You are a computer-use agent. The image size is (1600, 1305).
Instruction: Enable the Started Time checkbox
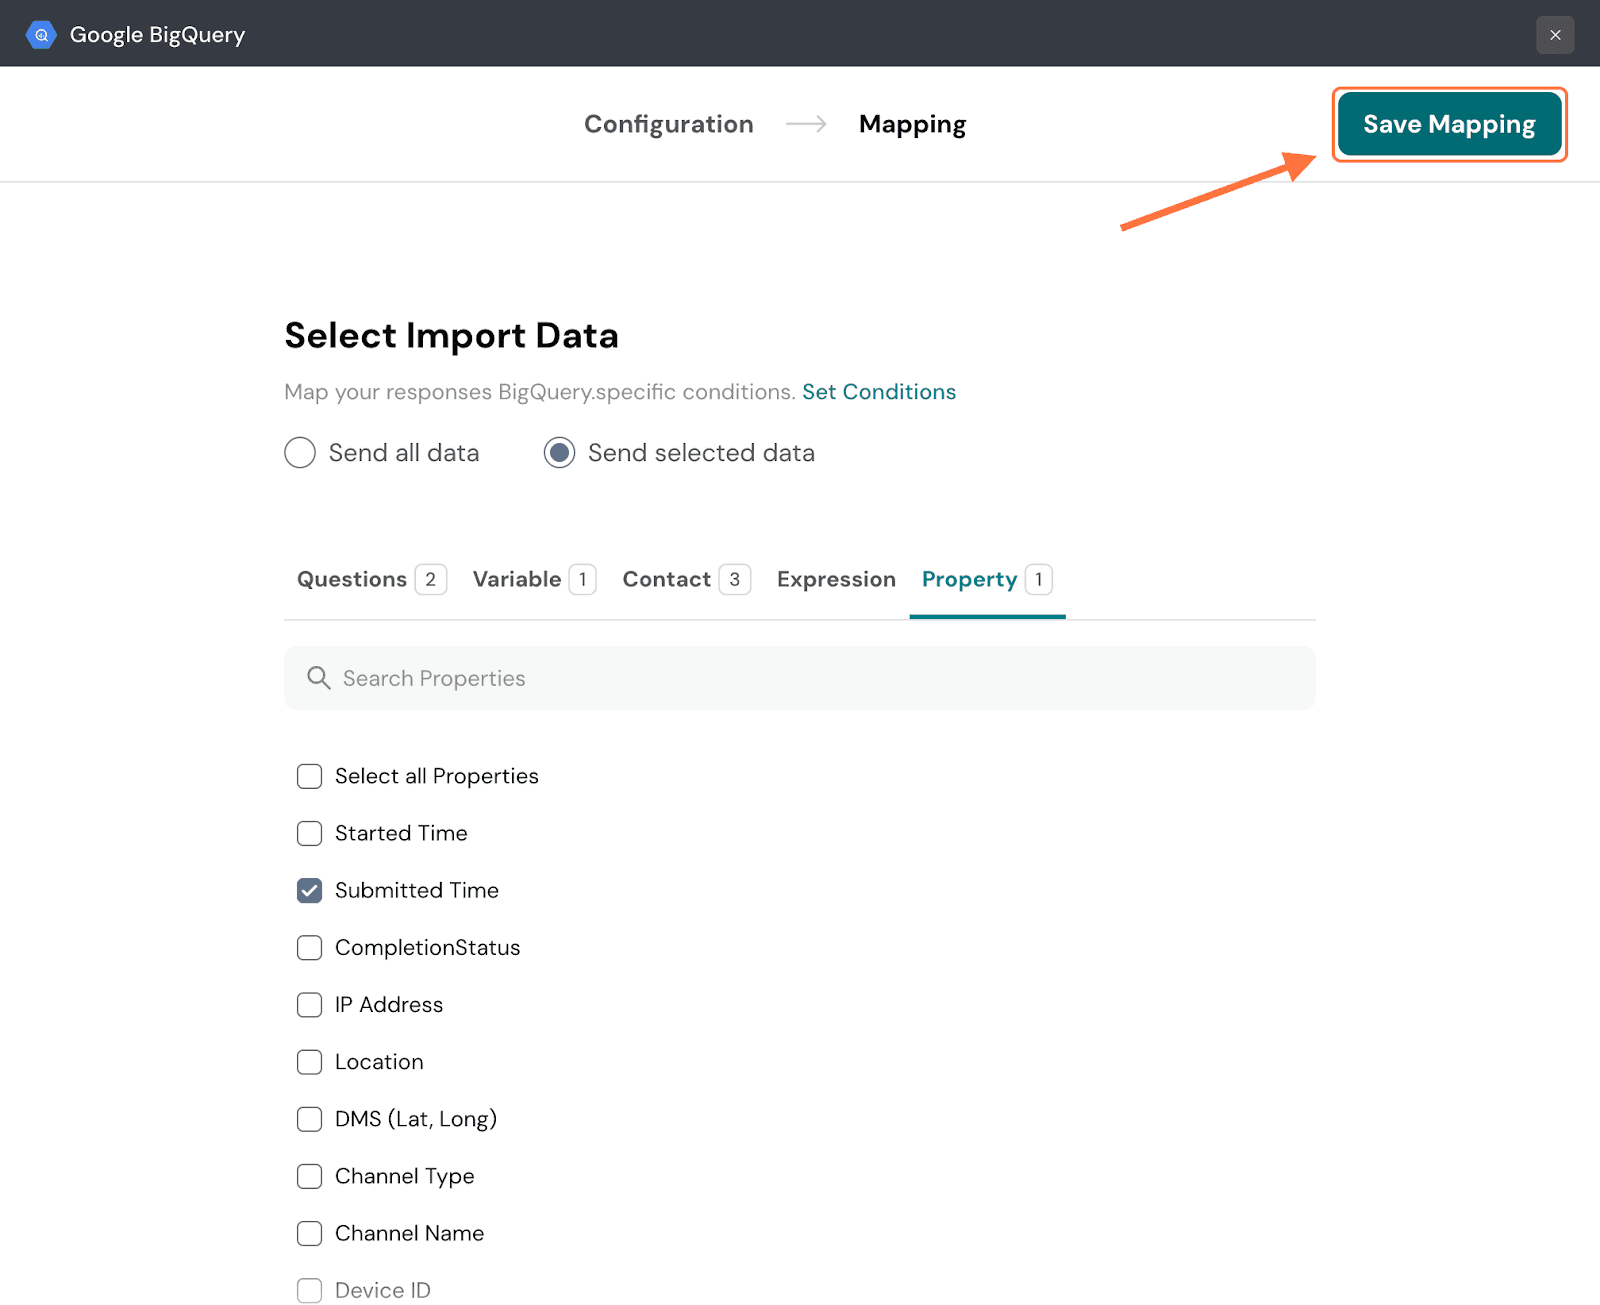click(x=310, y=834)
